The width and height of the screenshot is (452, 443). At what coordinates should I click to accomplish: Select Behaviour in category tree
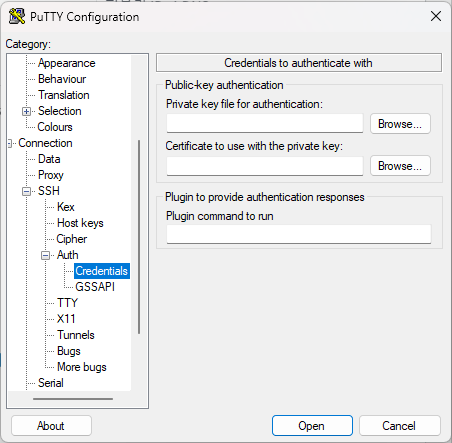click(62, 79)
